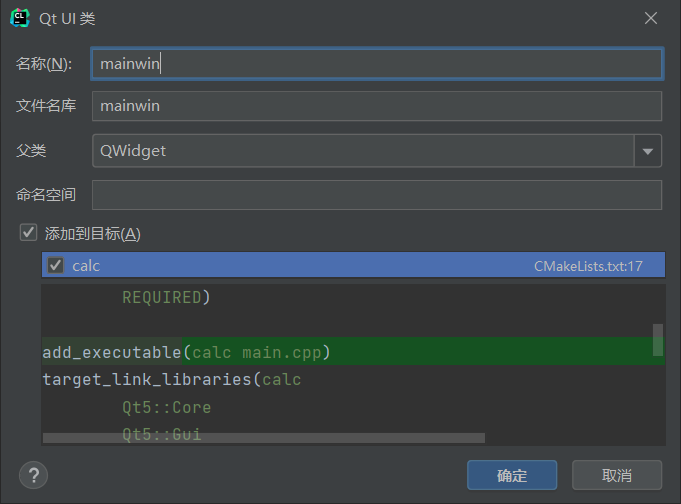681x504 pixels.
Task: Close the Qt UI class dialog
Action: pyautogui.click(x=651, y=18)
